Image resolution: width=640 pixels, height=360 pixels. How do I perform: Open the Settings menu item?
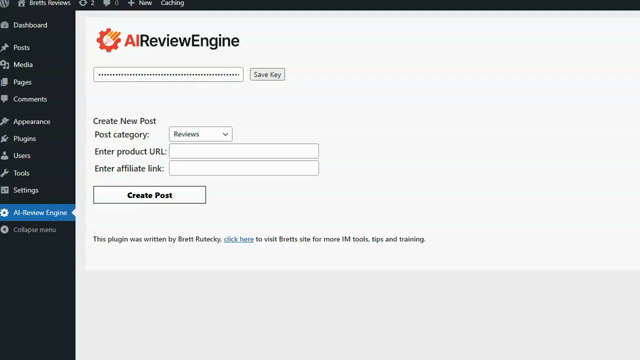click(26, 190)
